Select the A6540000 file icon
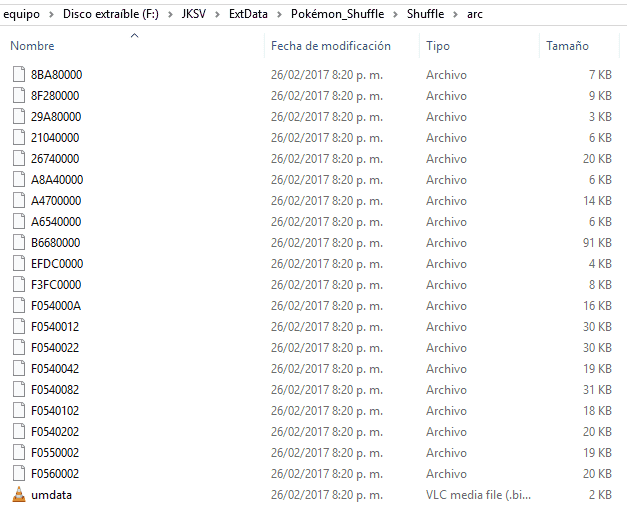The height and width of the screenshot is (515, 627). [19, 222]
